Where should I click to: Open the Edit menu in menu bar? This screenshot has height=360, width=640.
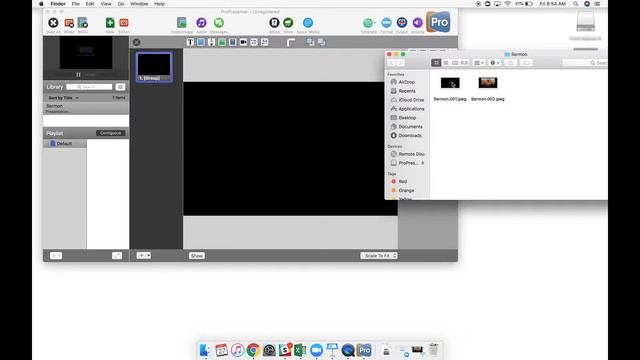[90, 4]
